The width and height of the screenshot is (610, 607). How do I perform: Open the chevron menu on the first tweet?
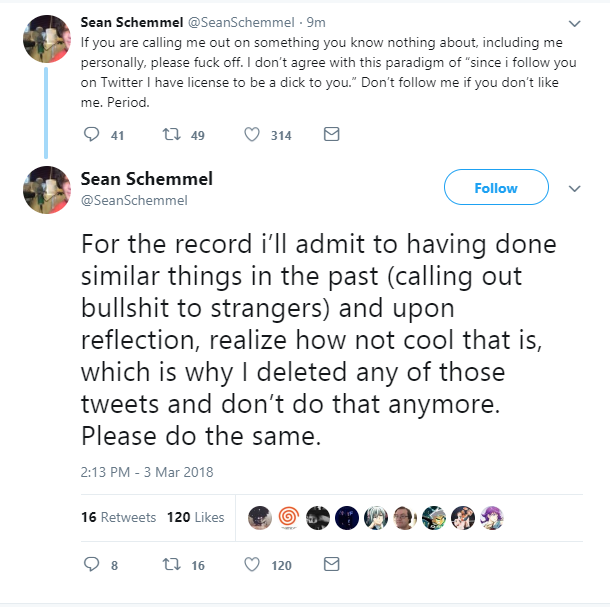pos(575,24)
